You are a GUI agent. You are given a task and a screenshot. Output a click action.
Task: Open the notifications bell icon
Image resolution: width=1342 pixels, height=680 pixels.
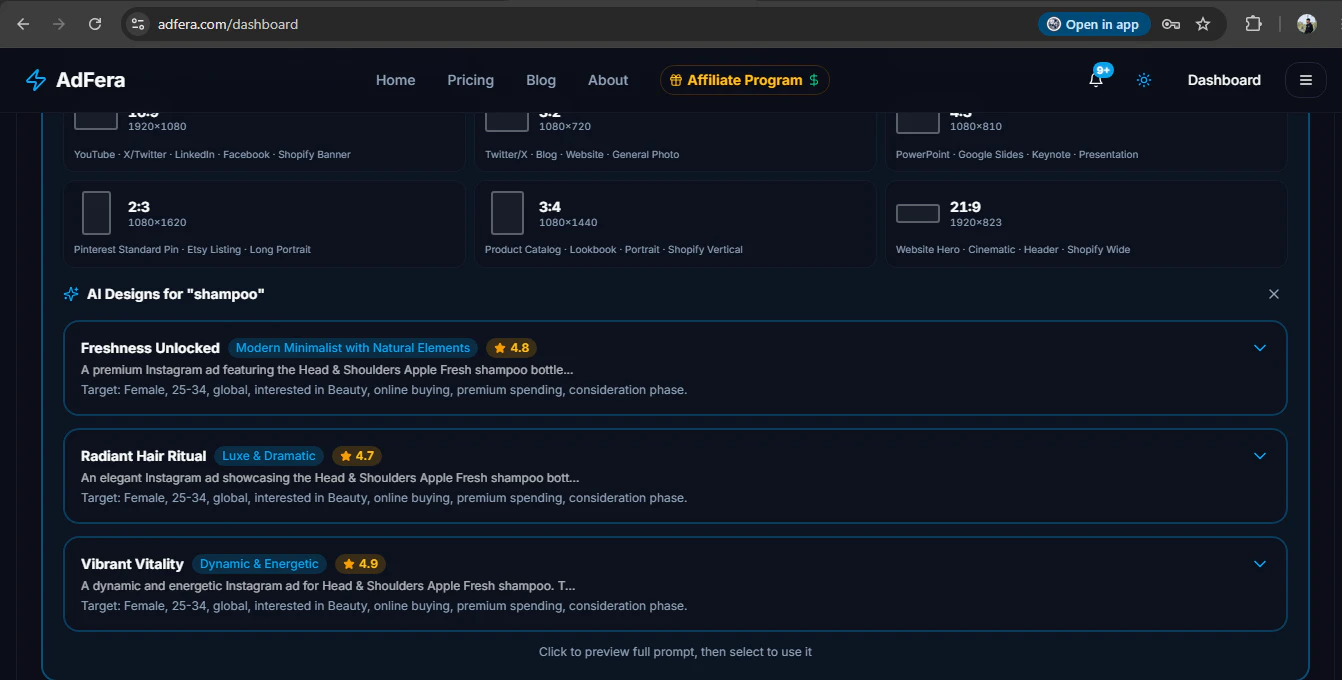[x=1096, y=80]
